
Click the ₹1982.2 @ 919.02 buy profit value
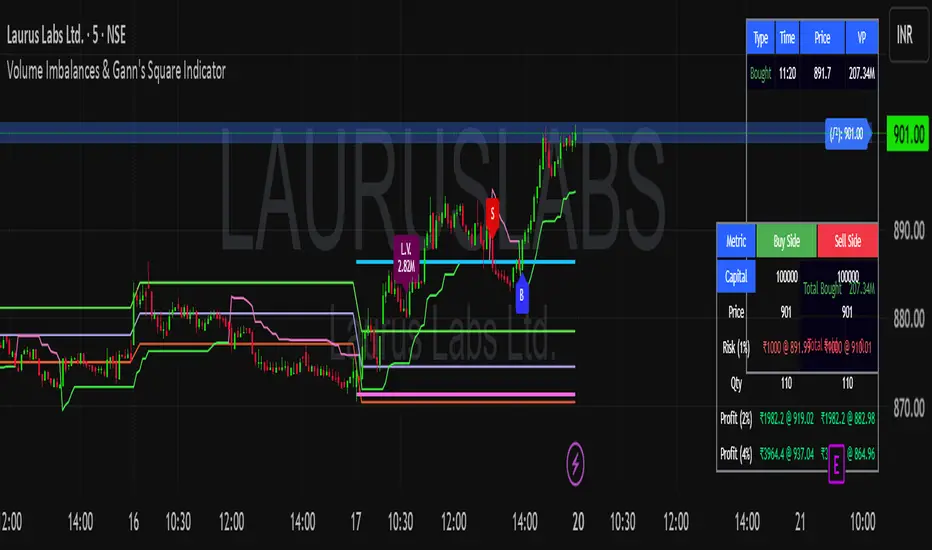[x=786, y=419]
